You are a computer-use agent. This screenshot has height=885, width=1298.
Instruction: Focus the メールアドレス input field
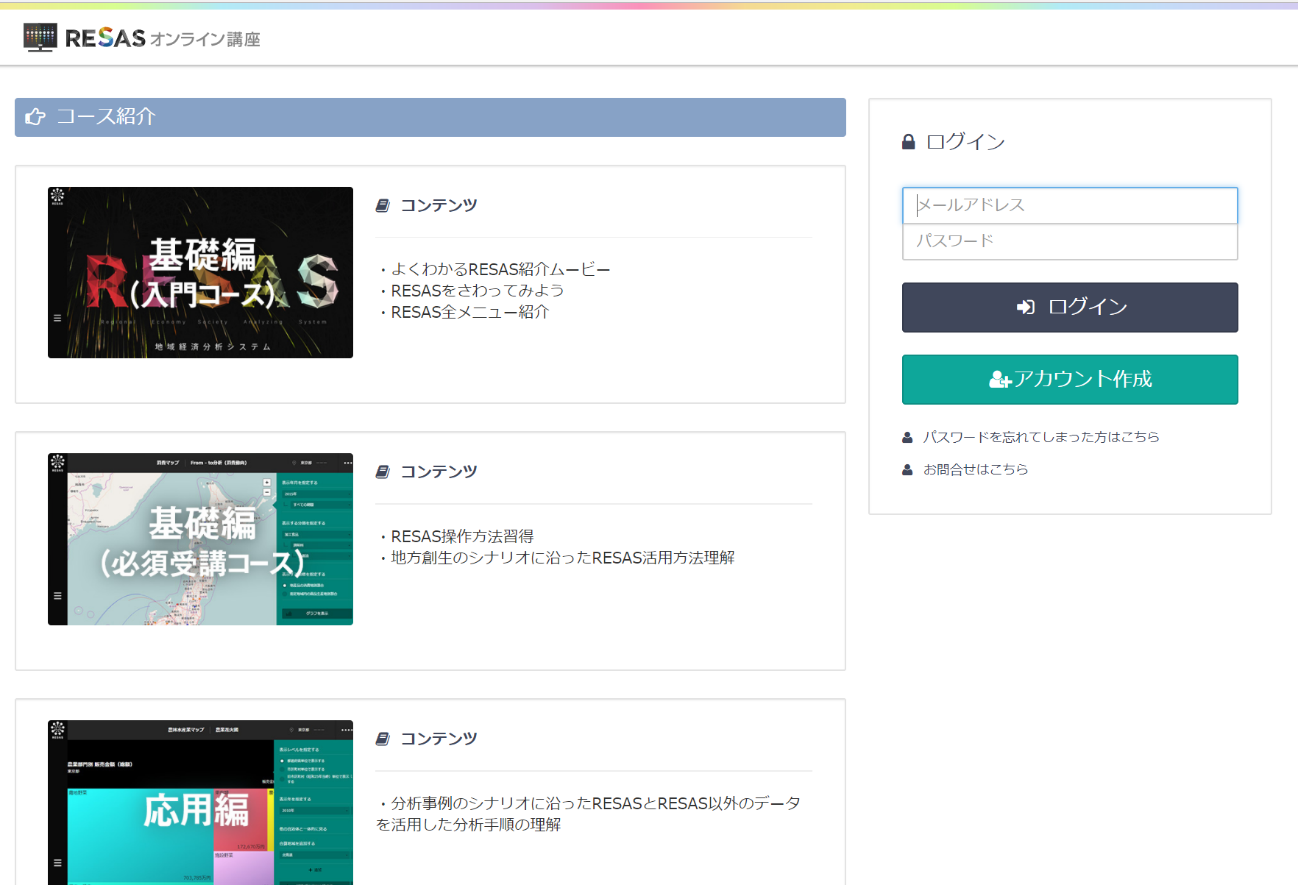point(1070,205)
